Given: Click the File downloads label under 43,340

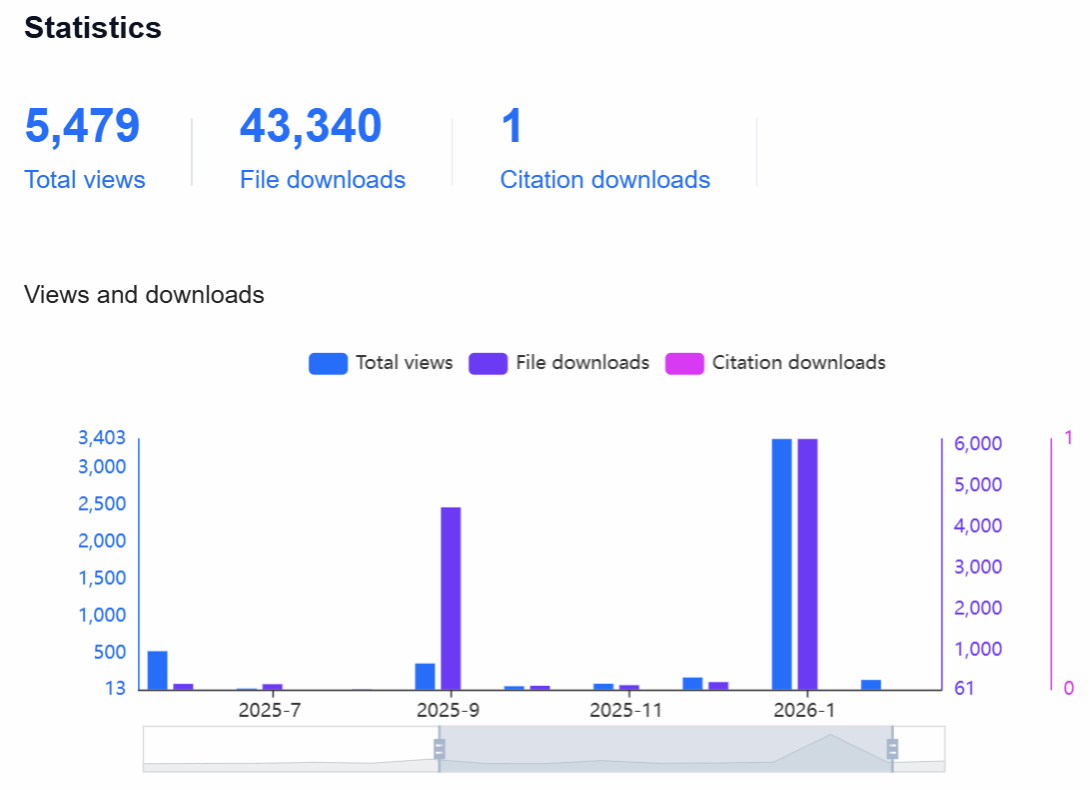Looking at the screenshot, I should click(322, 180).
